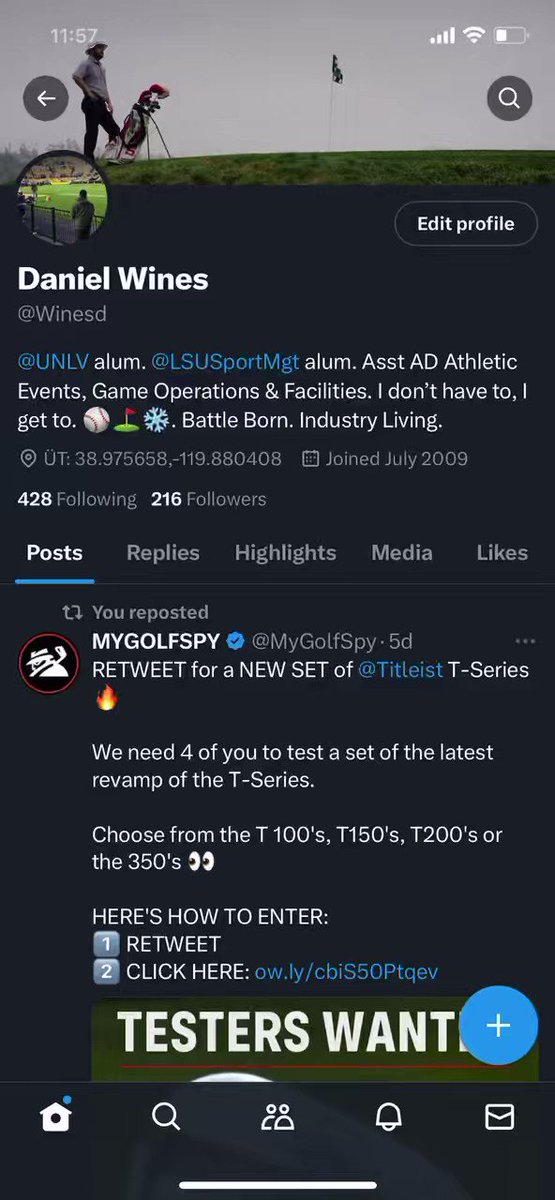
Task: Switch to the Highlights tab
Action: tap(285, 553)
